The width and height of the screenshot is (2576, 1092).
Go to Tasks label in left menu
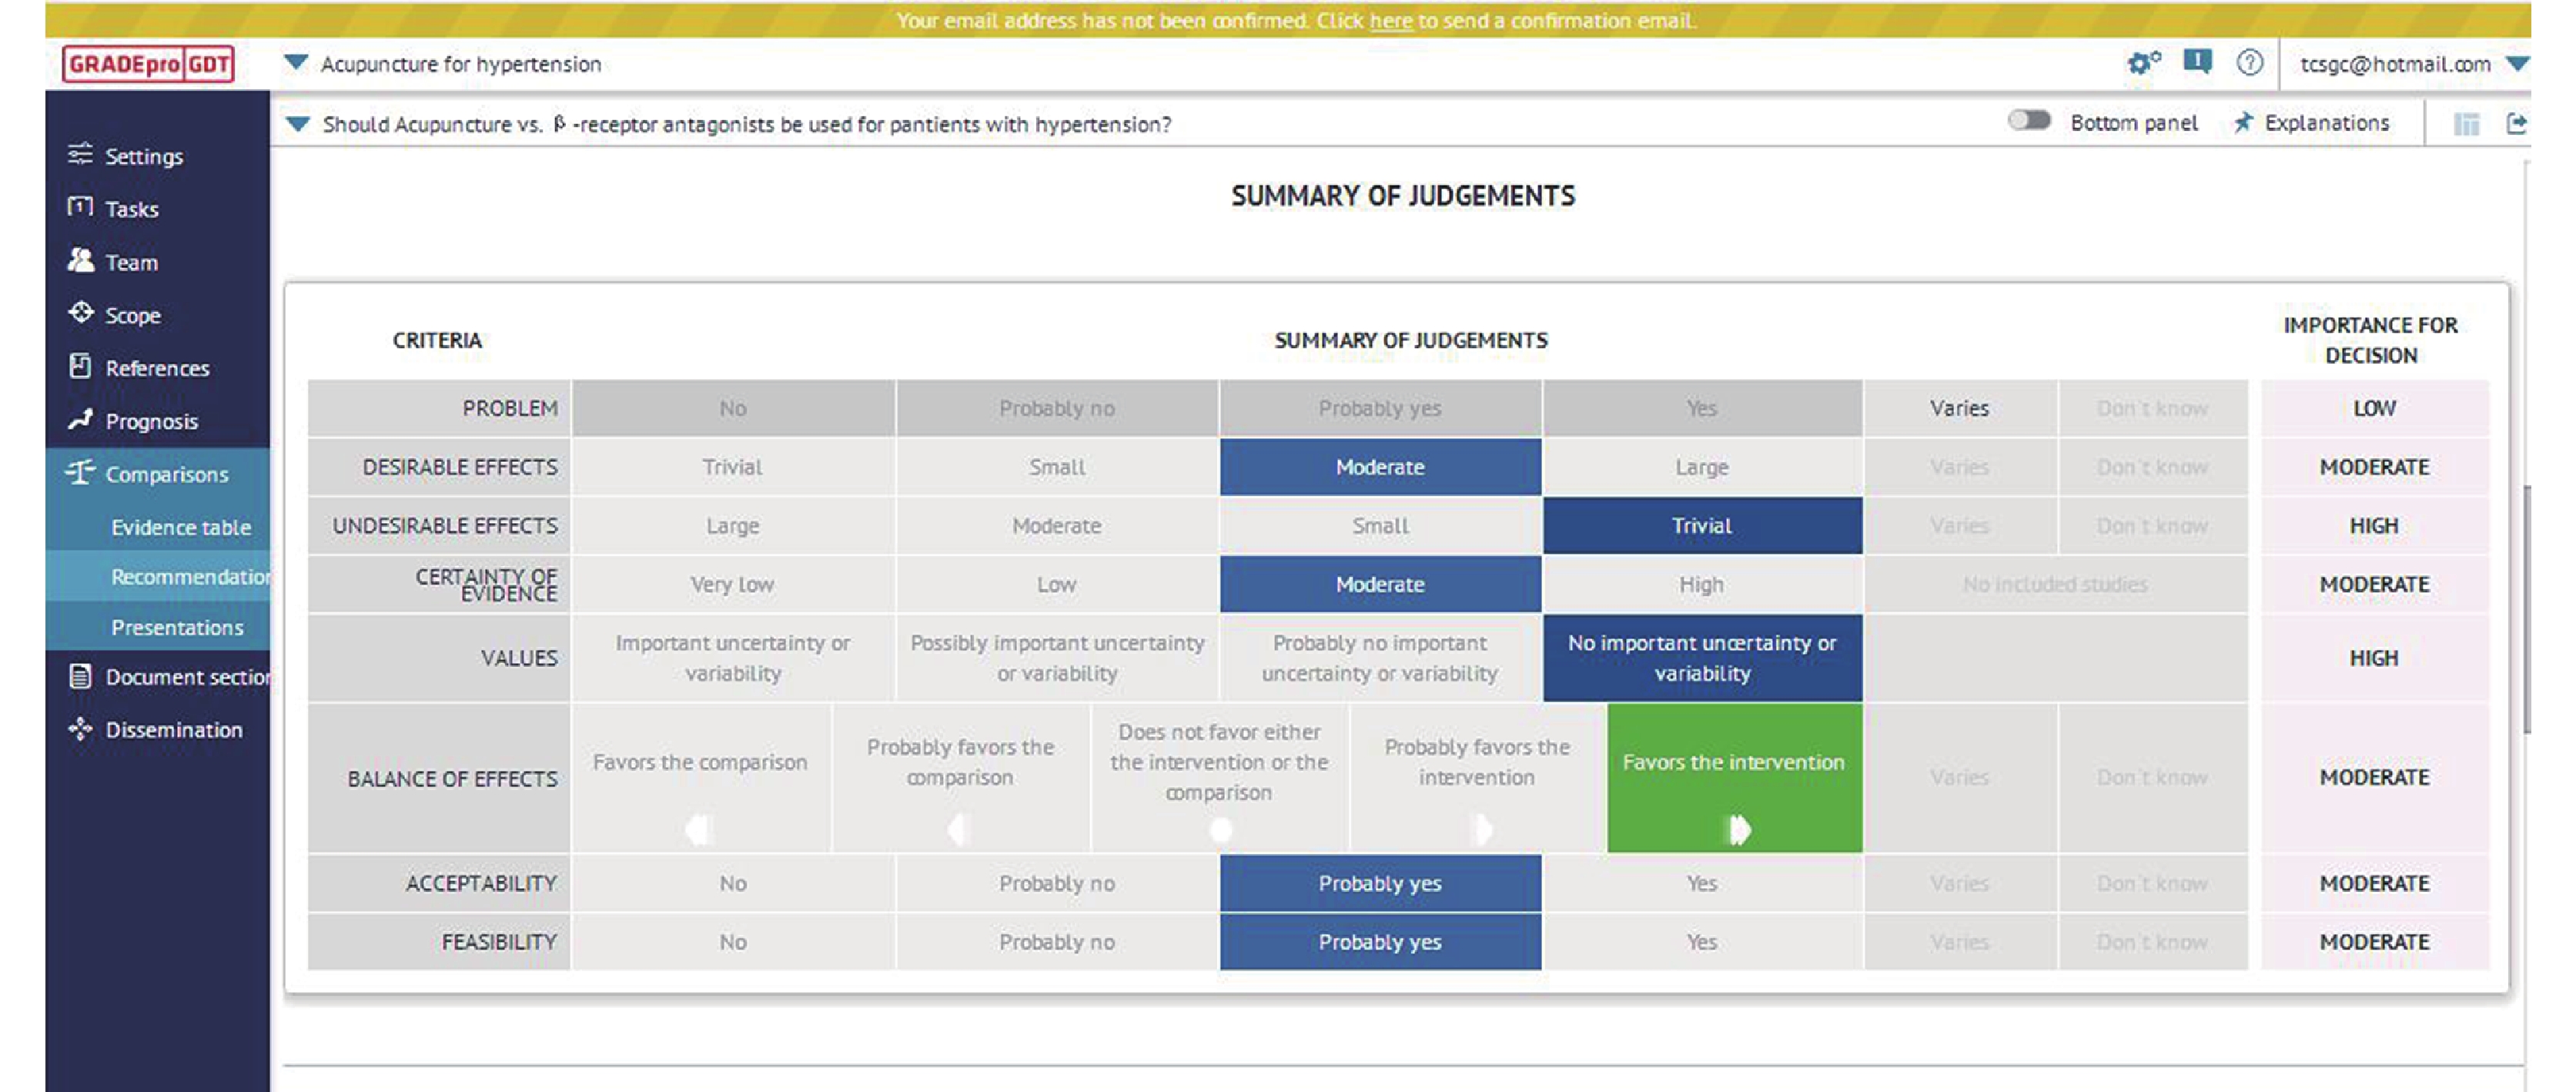point(132,209)
